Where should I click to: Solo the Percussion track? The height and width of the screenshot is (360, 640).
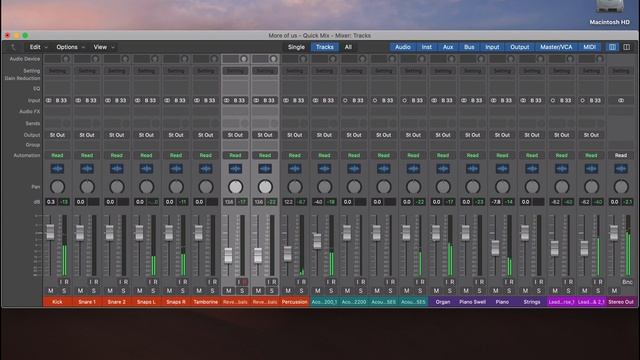[x=301, y=291]
